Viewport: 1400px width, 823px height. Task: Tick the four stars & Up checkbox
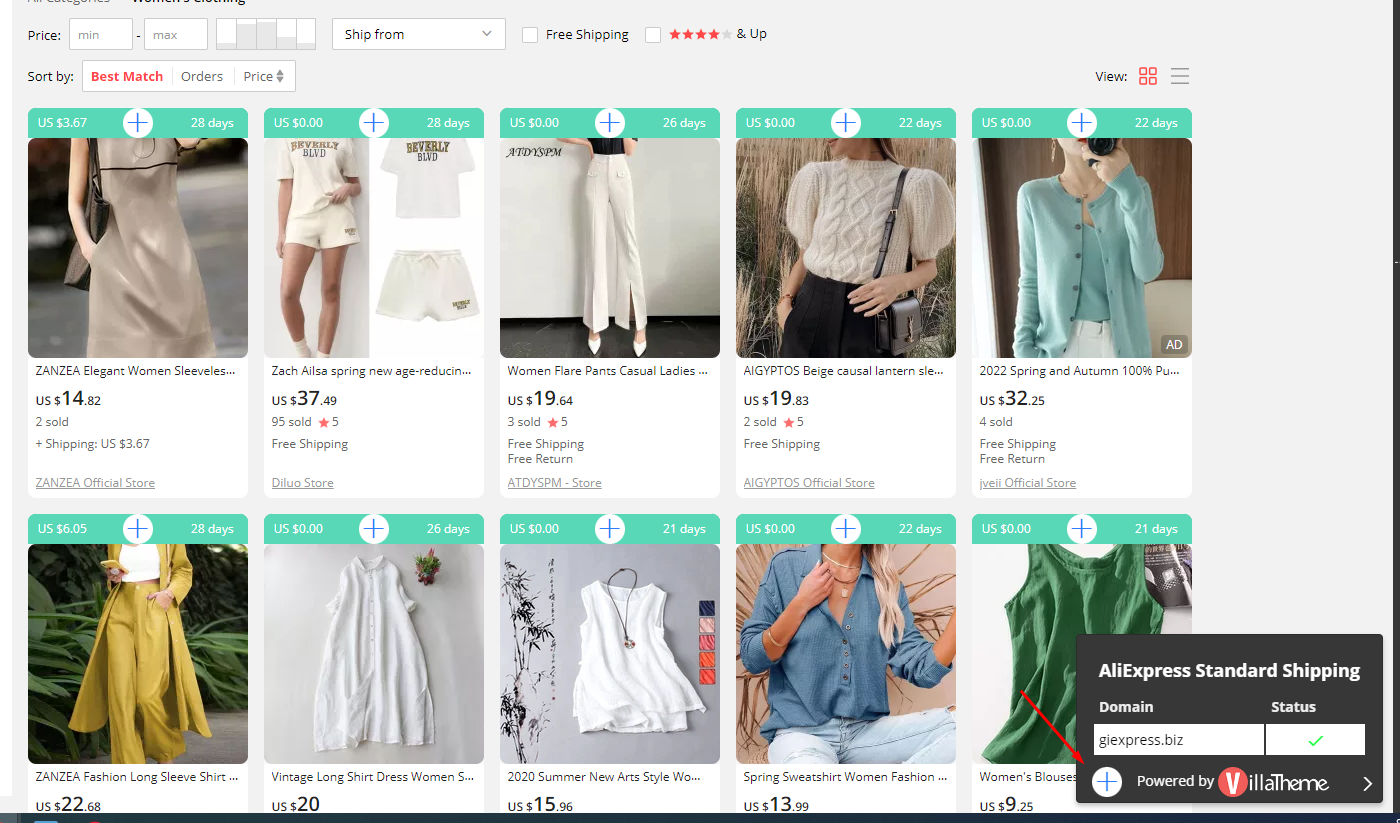(x=653, y=35)
